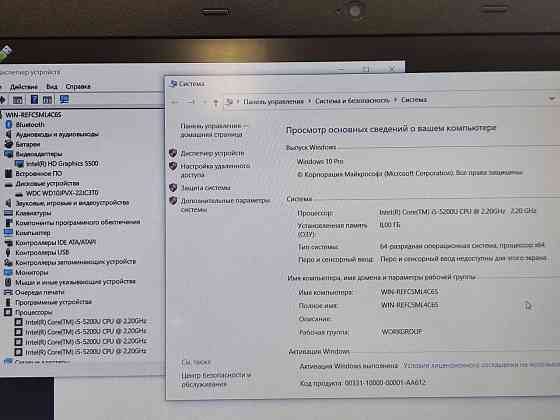Open Панель управления — домашняя страница link

214,130
